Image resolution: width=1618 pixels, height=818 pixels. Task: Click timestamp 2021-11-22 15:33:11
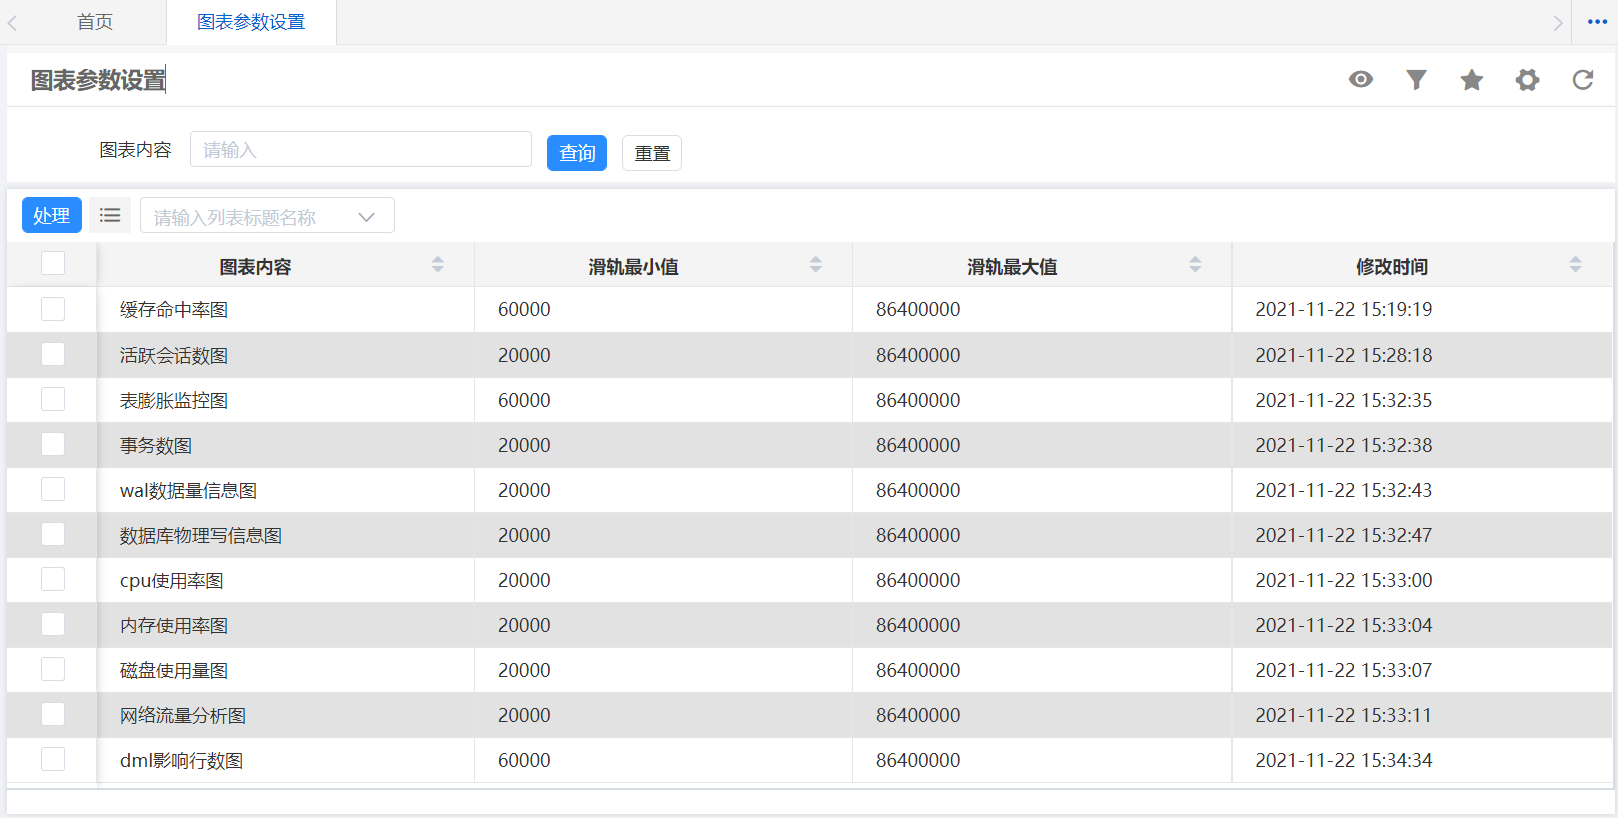coord(1344,715)
